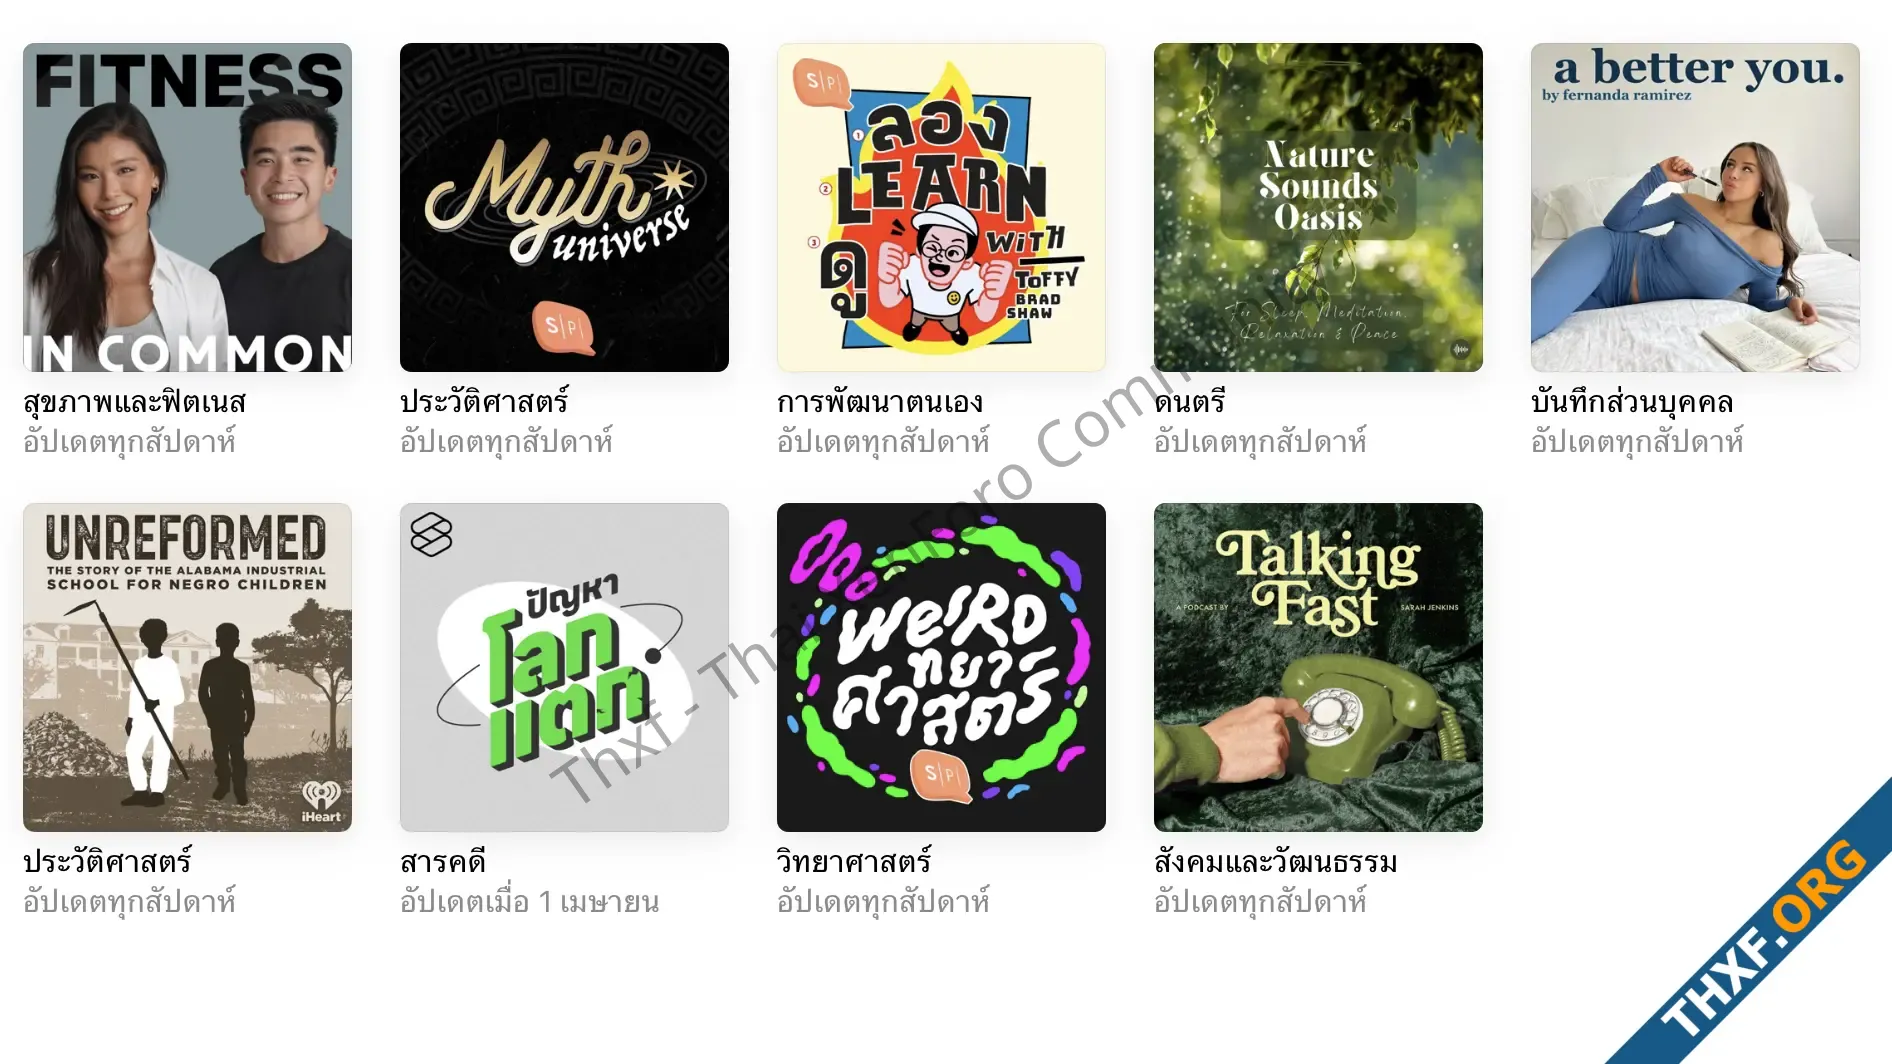The height and width of the screenshot is (1064, 1892).
Task: Select the Talking Fast podcast cover
Action: click(1318, 667)
